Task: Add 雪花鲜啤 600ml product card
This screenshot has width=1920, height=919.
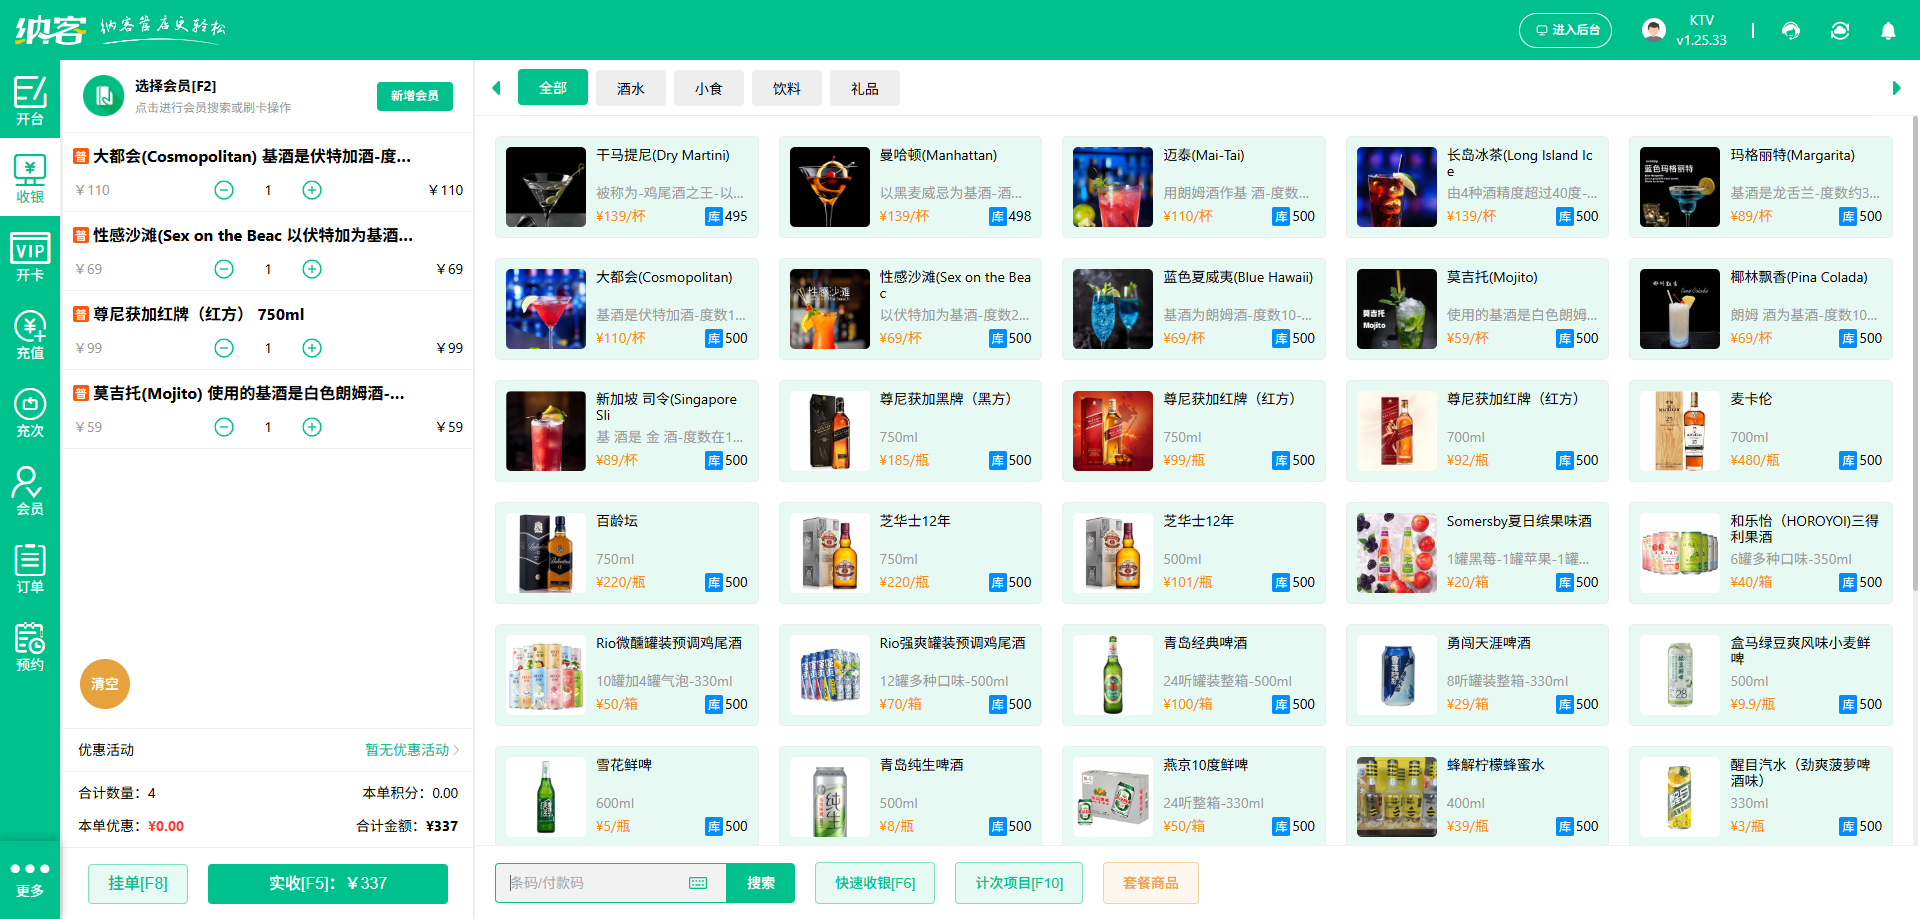Action: 627,797
